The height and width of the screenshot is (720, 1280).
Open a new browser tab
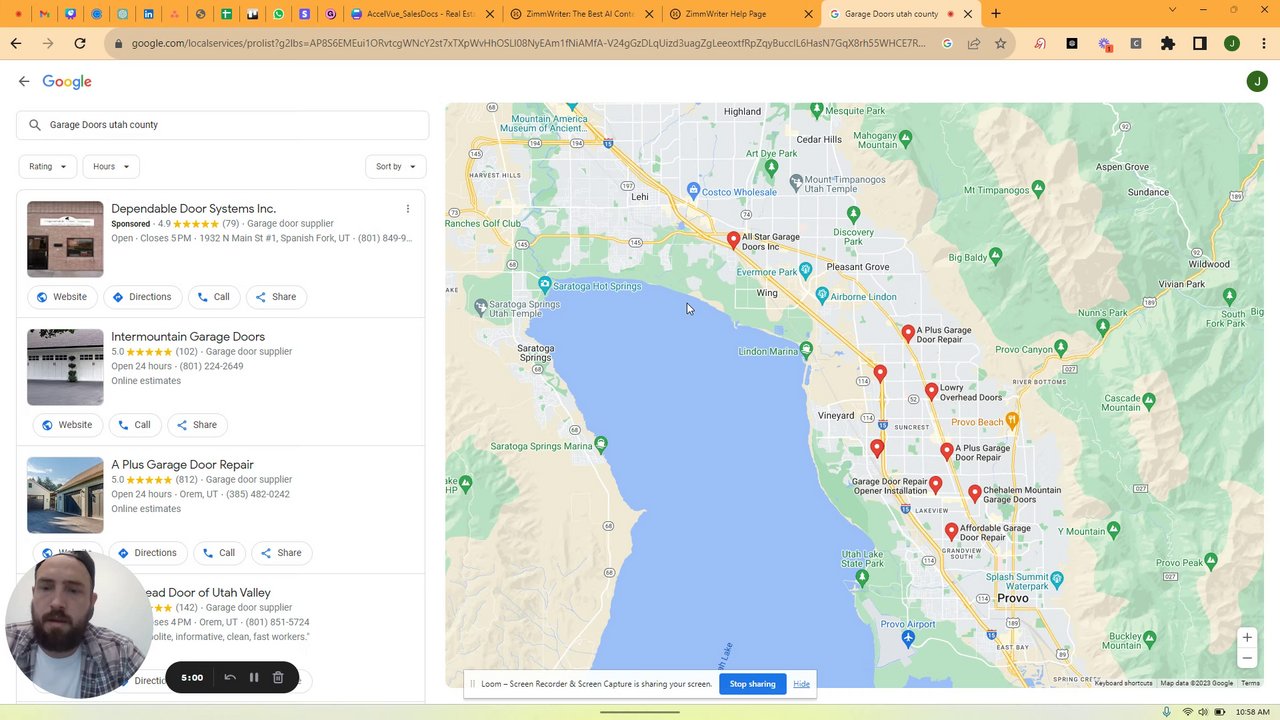click(x=996, y=14)
